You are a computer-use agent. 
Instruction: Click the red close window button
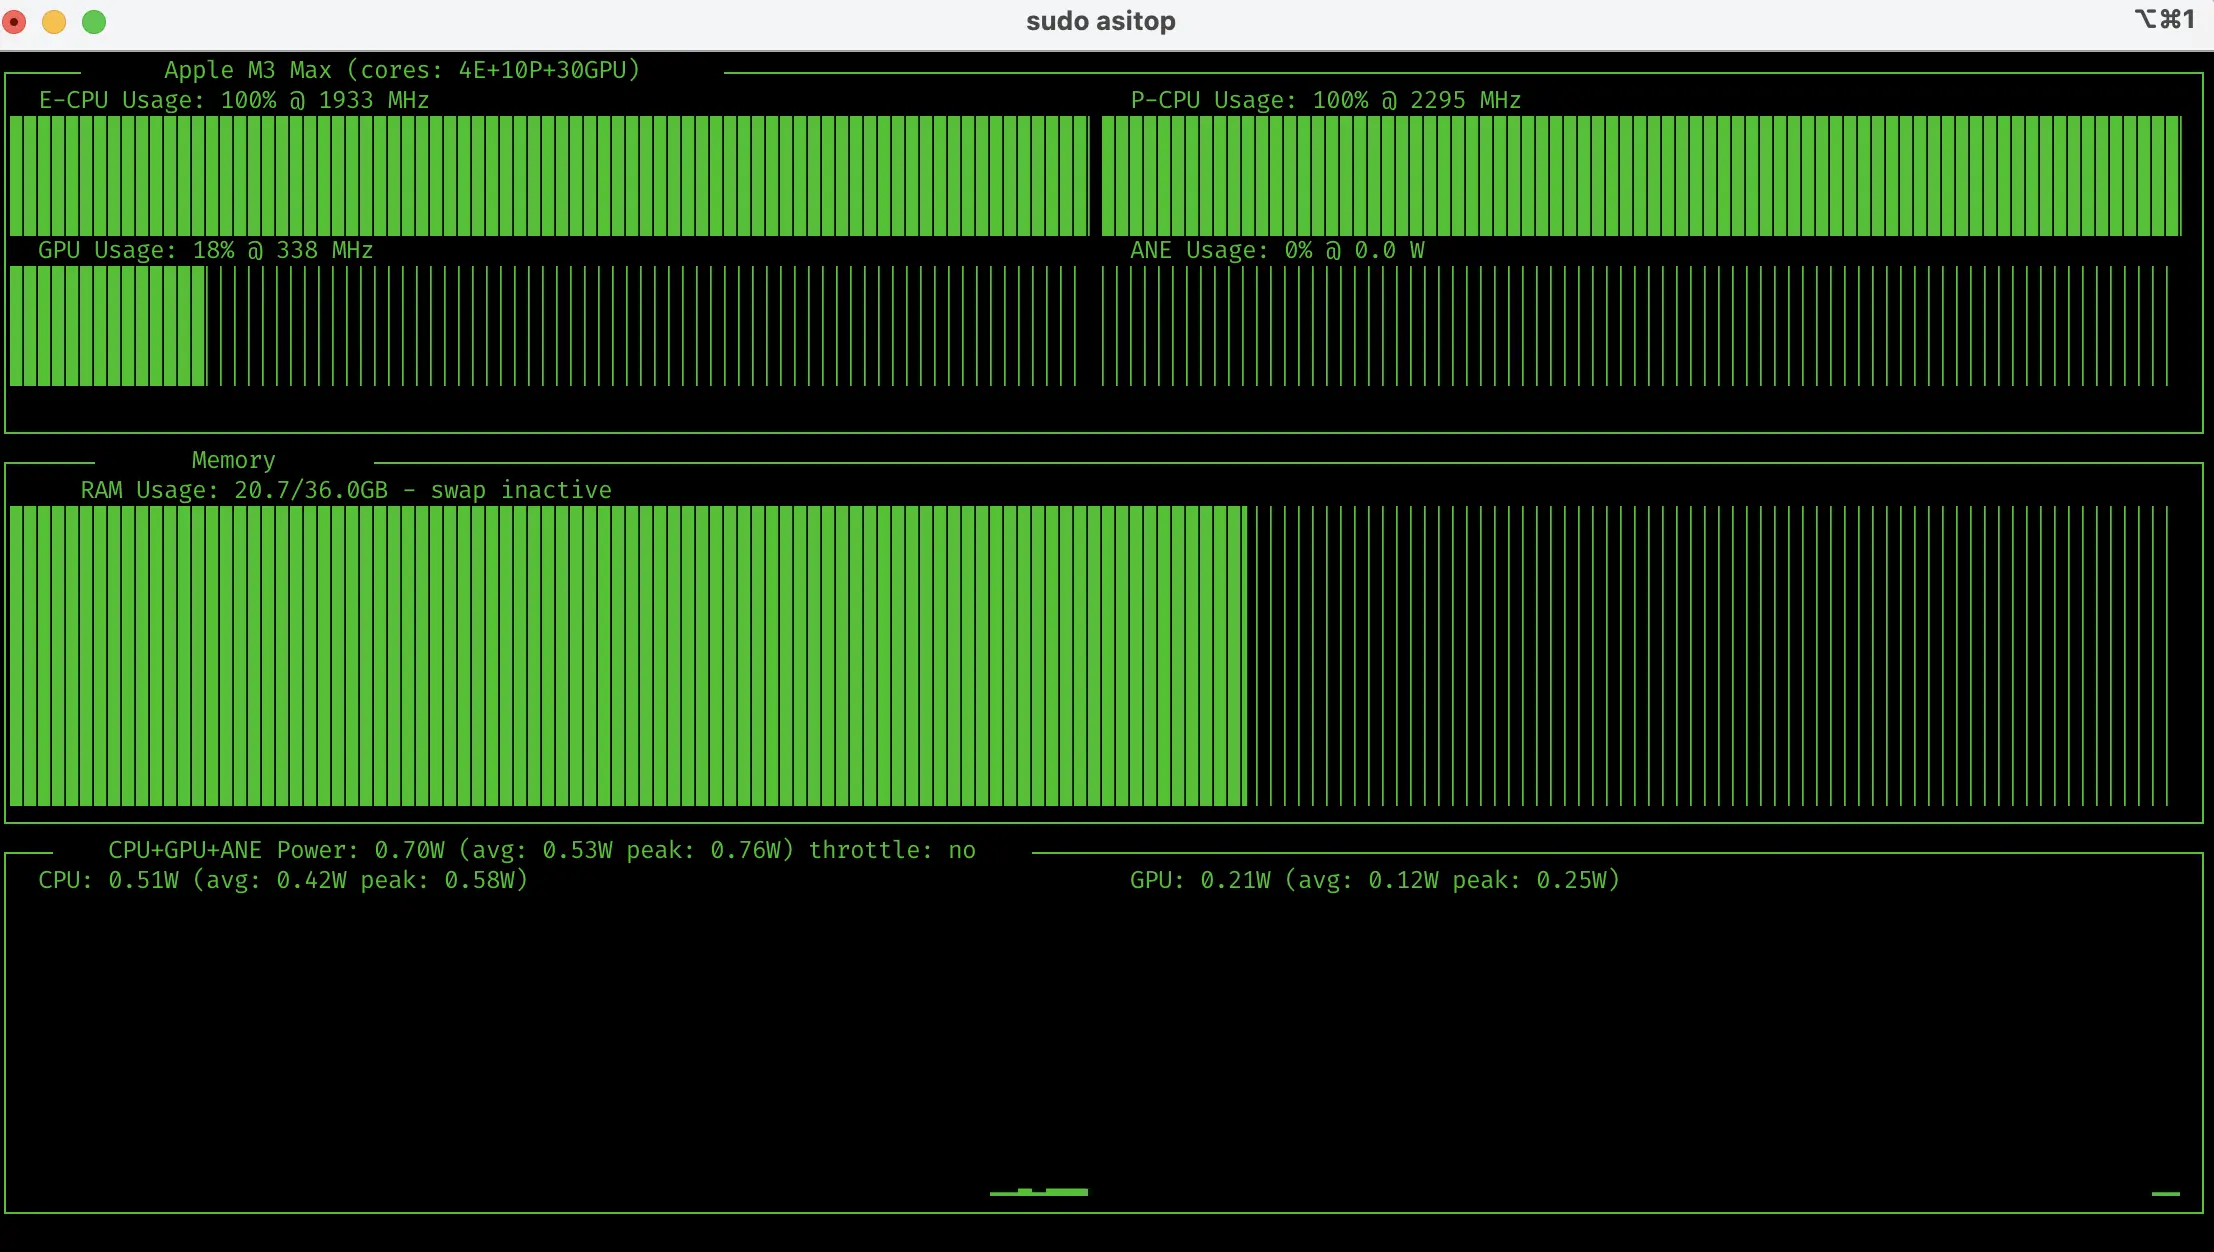15,22
